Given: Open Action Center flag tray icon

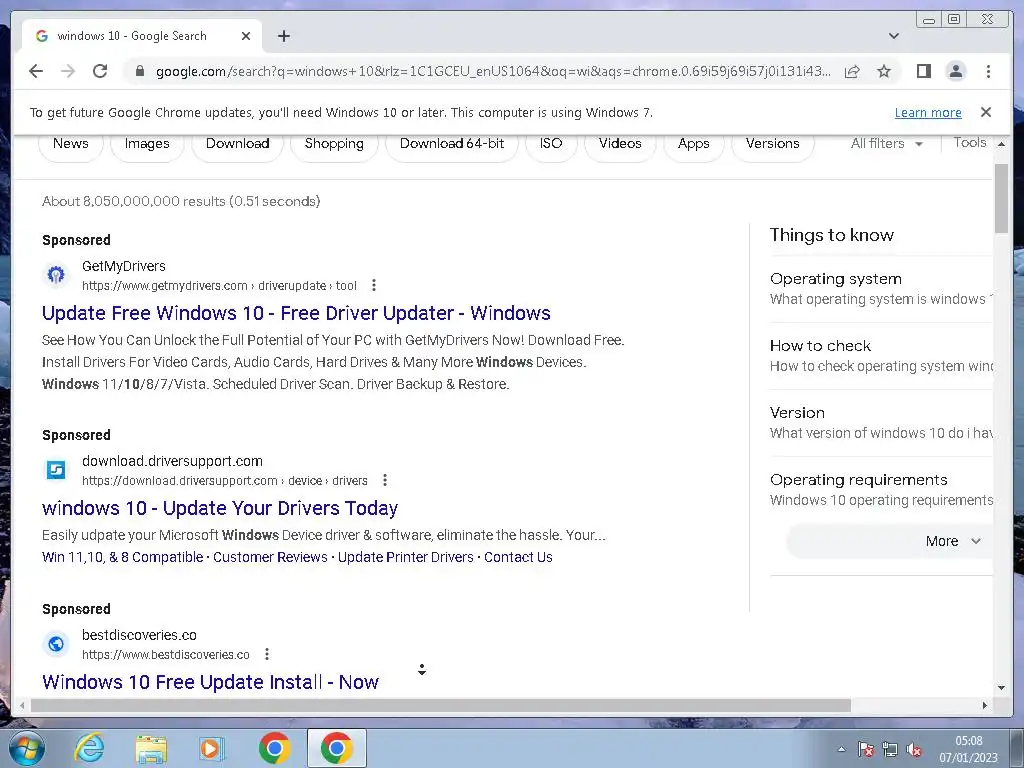Looking at the screenshot, I should pos(866,749).
